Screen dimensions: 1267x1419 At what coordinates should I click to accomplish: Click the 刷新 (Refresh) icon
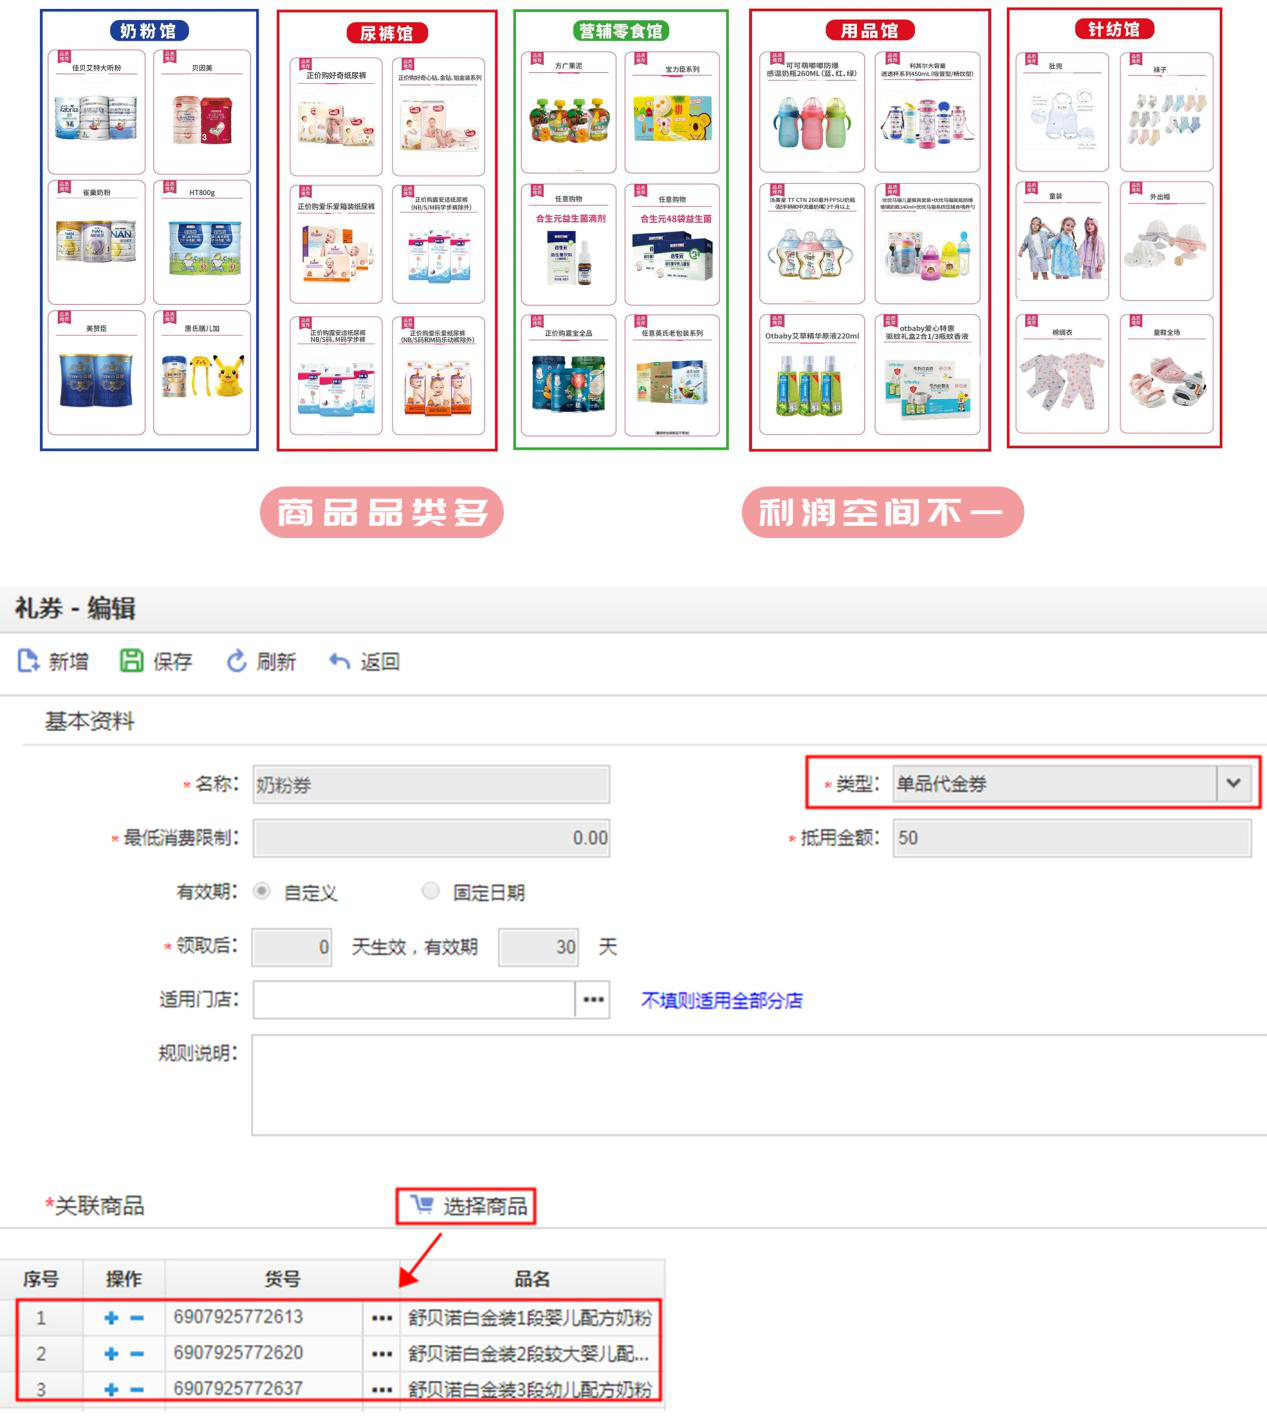click(236, 660)
